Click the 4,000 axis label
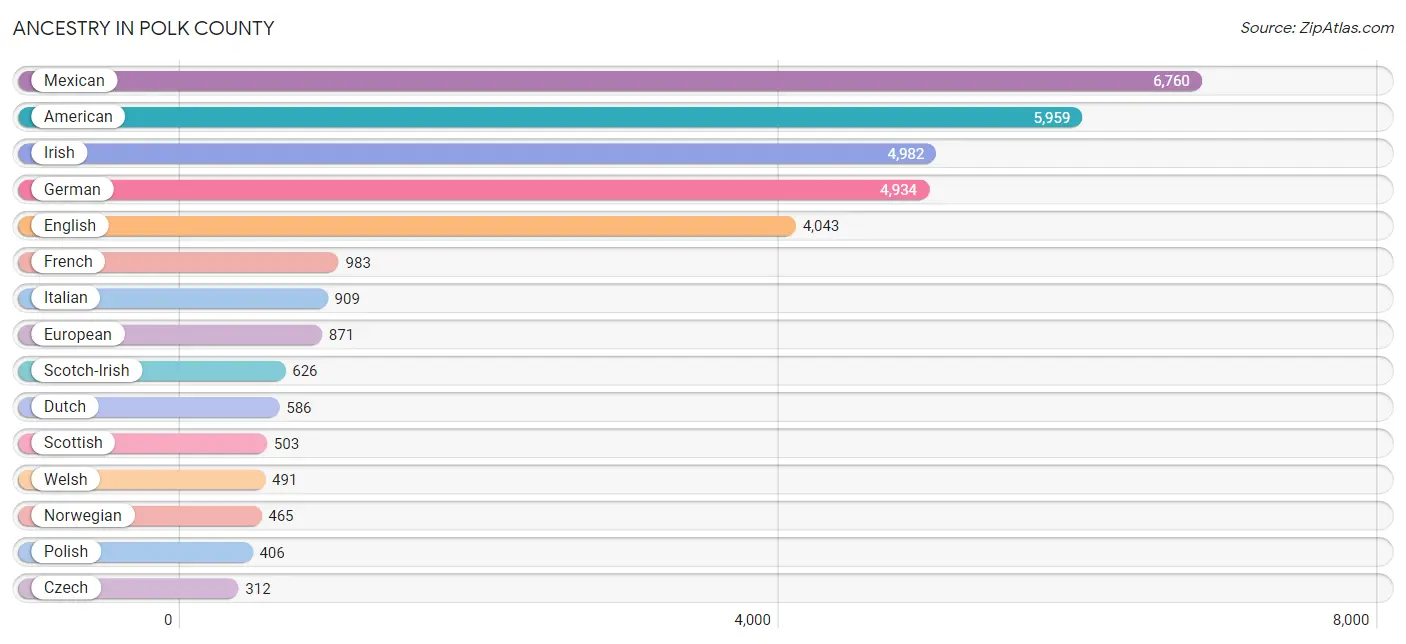Viewport: 1406px width, 644px height. [x=752, y=620]
